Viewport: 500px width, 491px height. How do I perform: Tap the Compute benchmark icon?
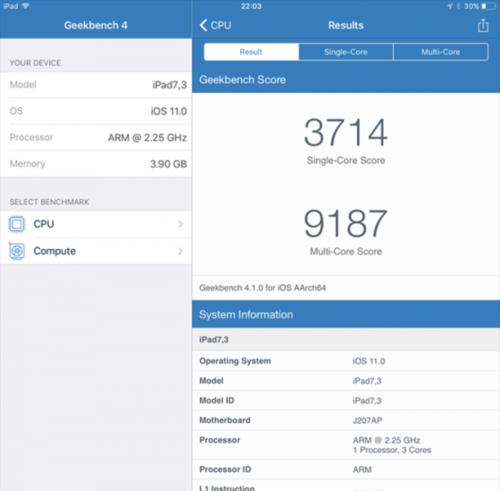[x=17, y=251]
